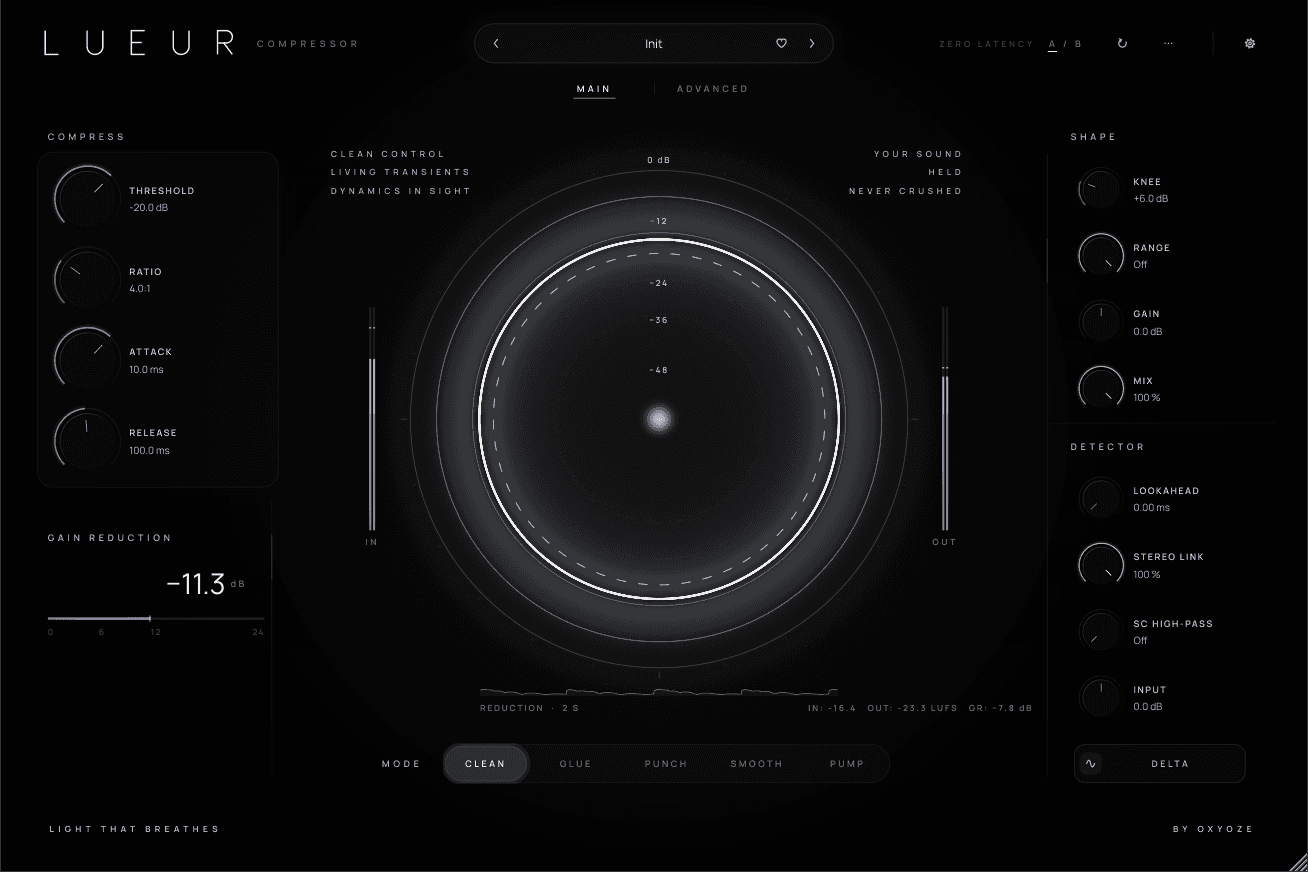Click the Stereo Link knob
Screen dimensions: 1308x872
(1100, 564)
